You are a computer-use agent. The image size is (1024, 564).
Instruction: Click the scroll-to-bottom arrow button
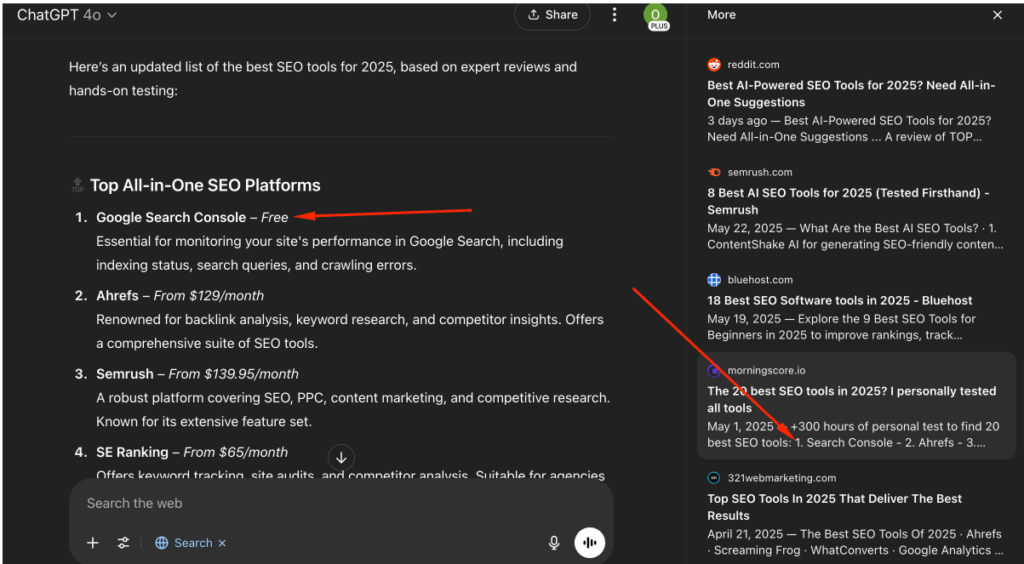coord(341,458)
